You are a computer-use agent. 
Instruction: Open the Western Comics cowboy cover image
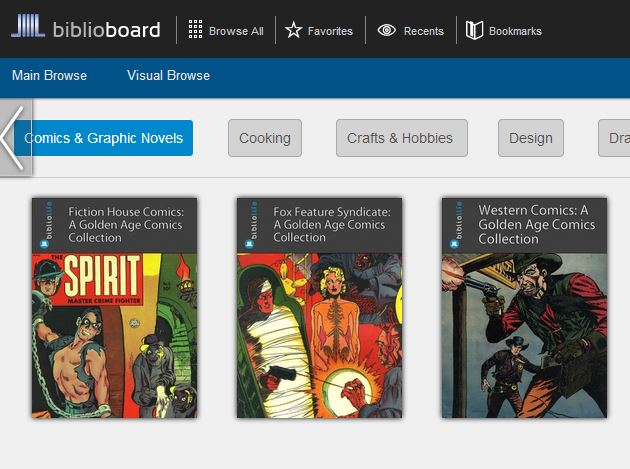pos(524,335)
